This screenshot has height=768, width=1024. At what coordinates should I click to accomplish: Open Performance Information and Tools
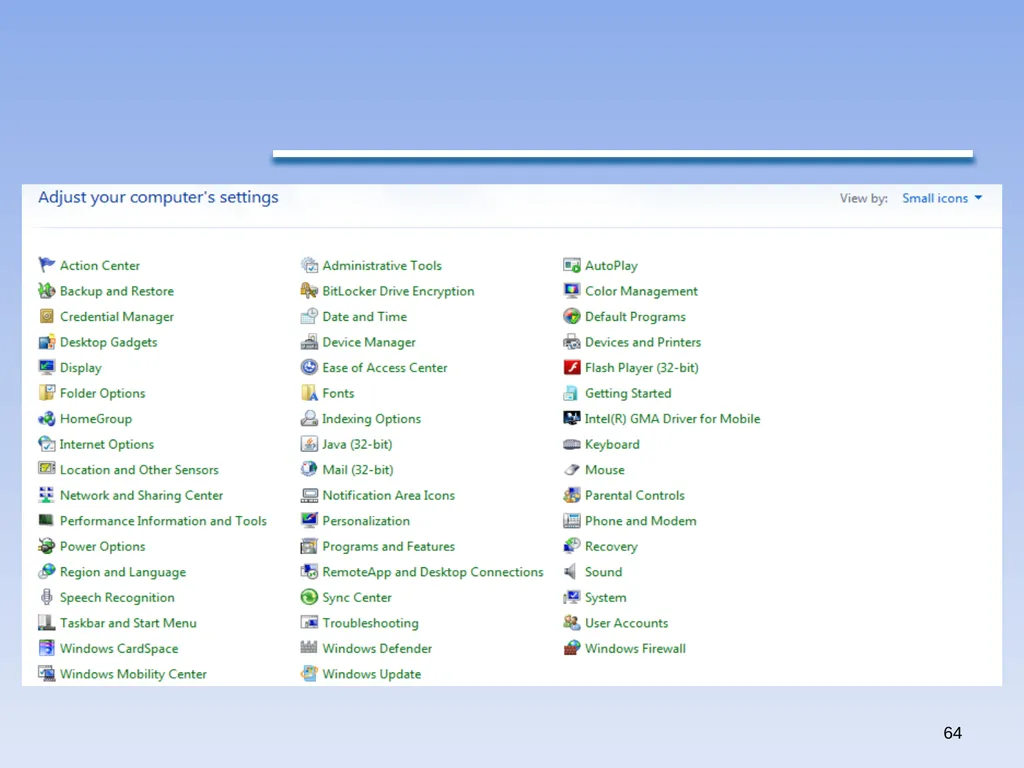[163, 520]
